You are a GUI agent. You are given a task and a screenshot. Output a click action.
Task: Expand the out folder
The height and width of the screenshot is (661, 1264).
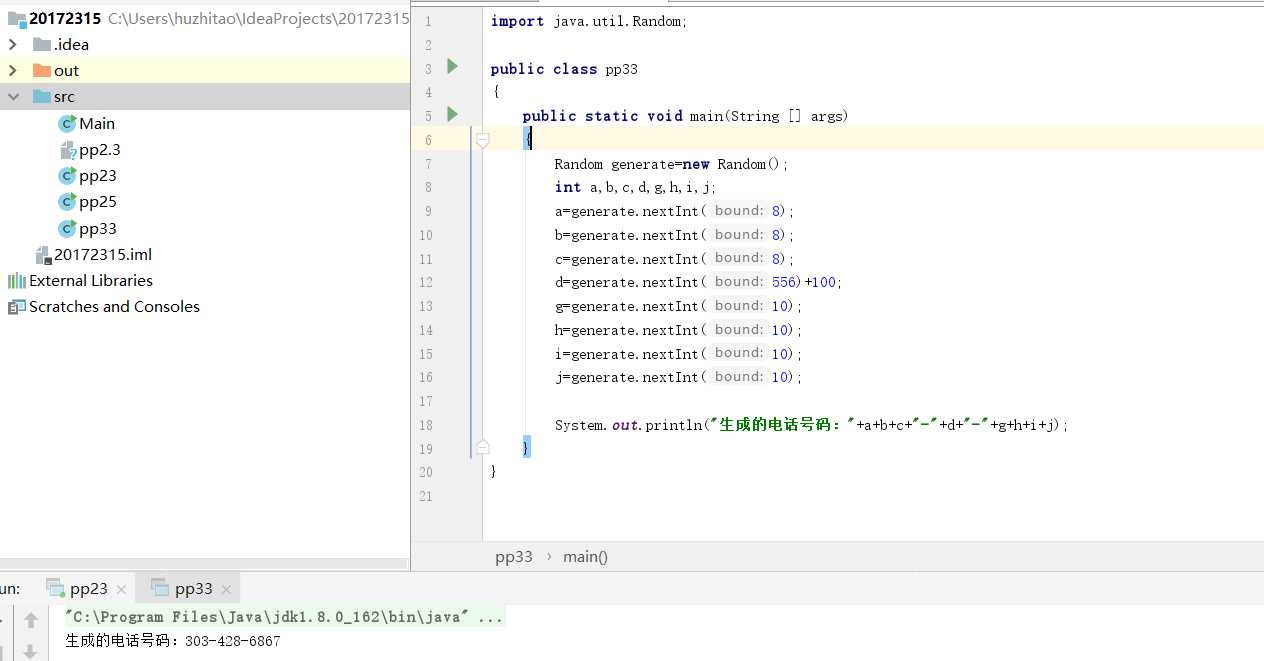coord(13,70)
